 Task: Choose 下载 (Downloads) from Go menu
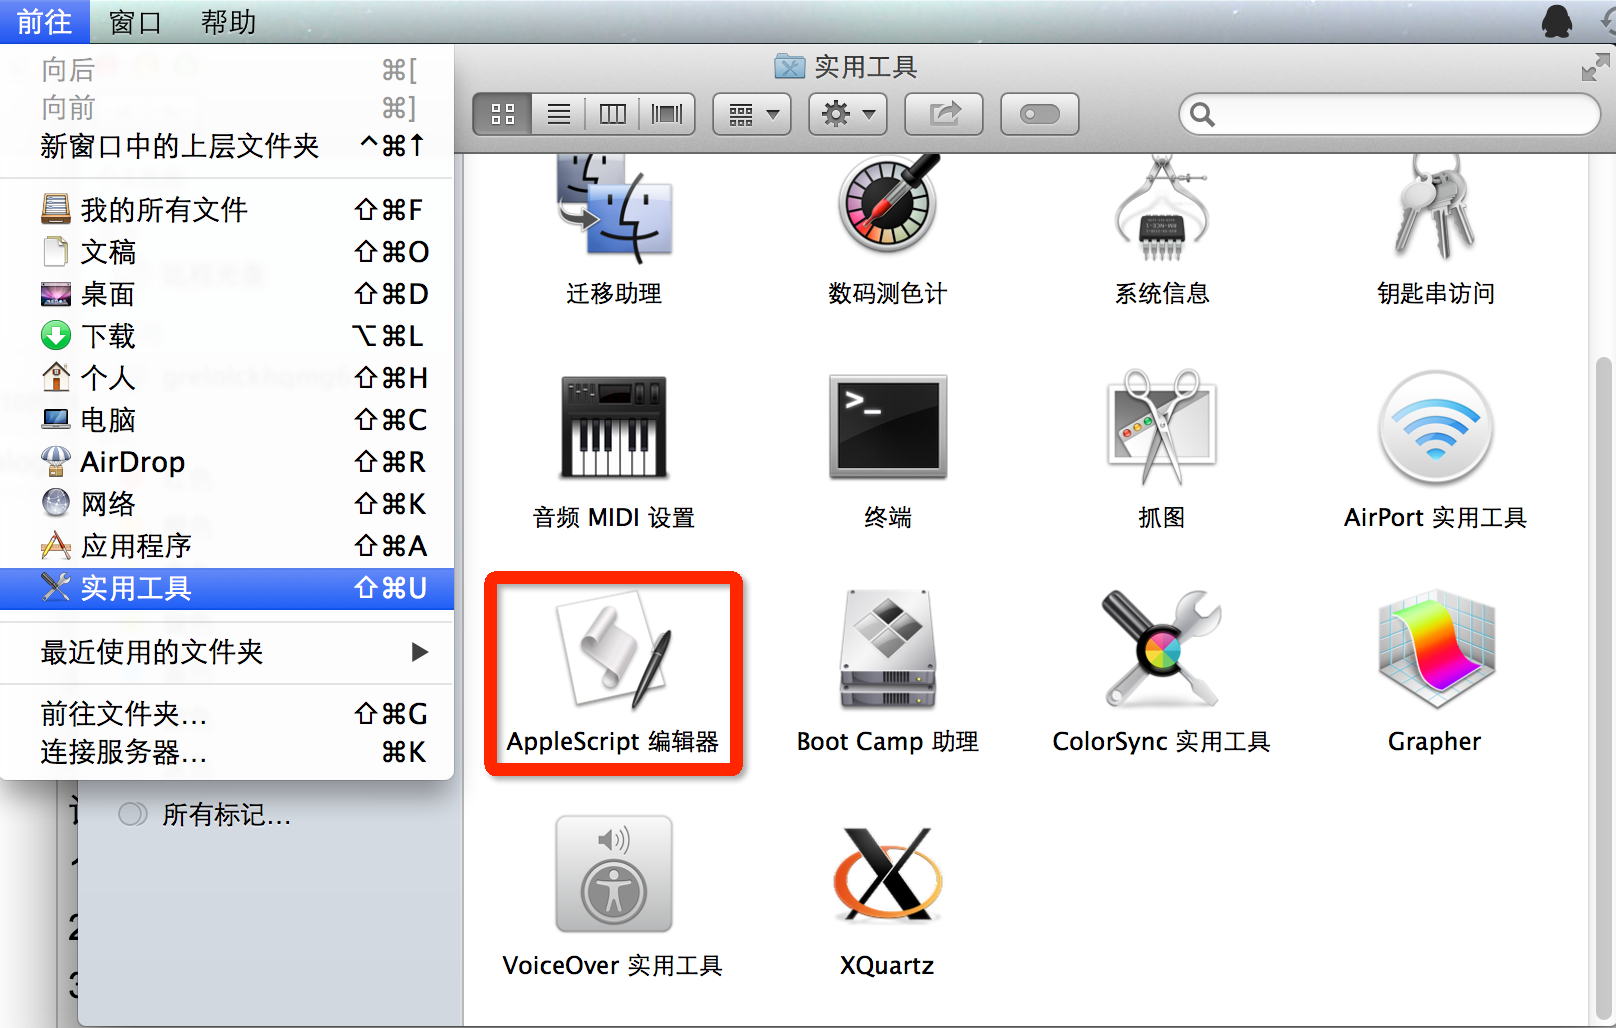point(227,336)
